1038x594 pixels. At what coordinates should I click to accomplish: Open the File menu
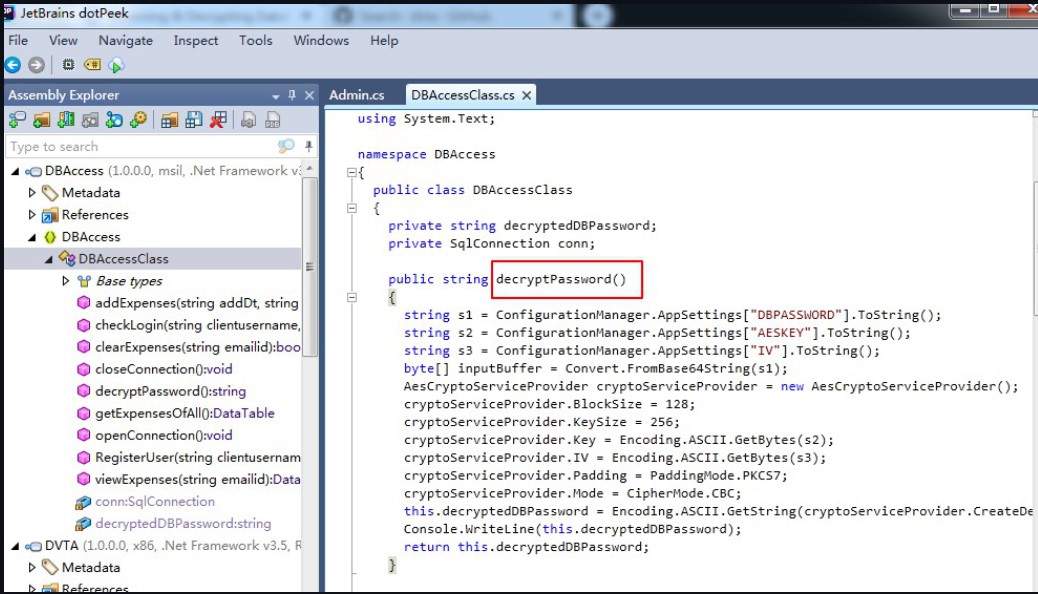click(x=18, y=40)
